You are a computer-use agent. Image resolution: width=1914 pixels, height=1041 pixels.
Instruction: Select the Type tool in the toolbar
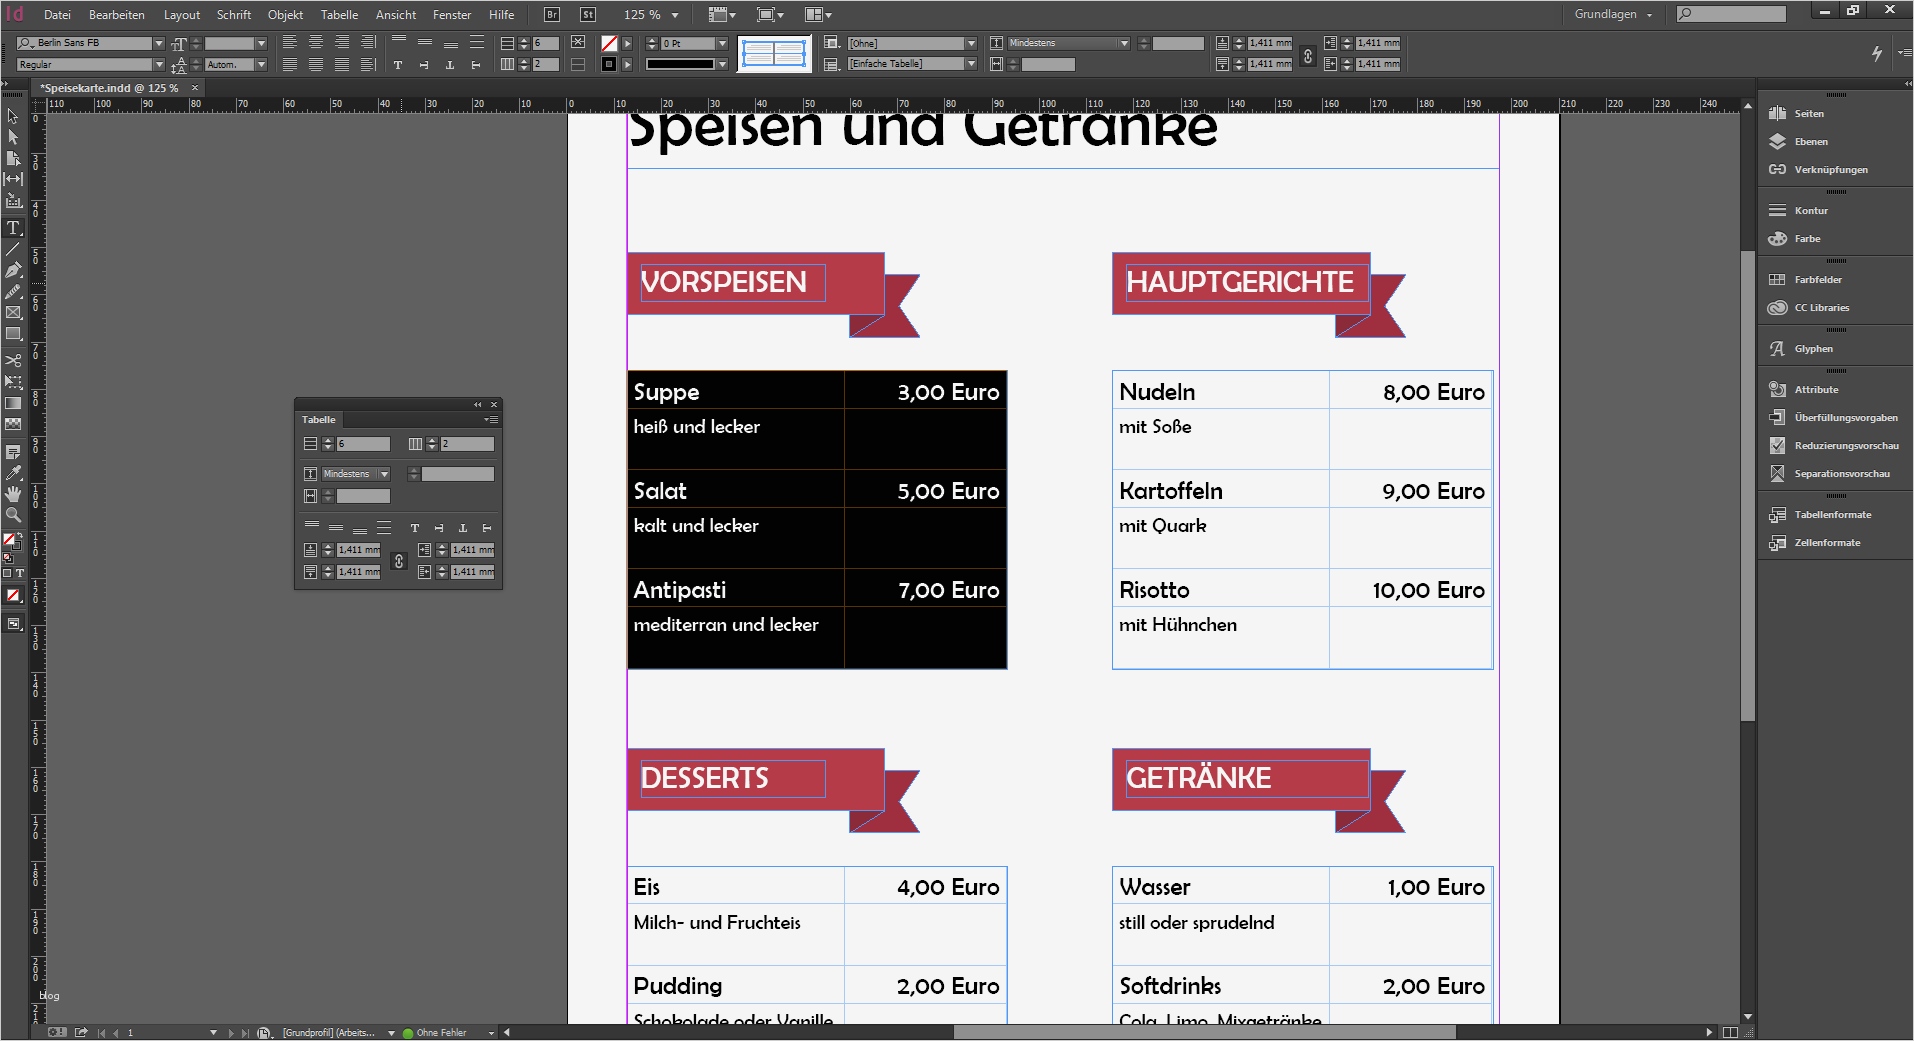(13, 228)
